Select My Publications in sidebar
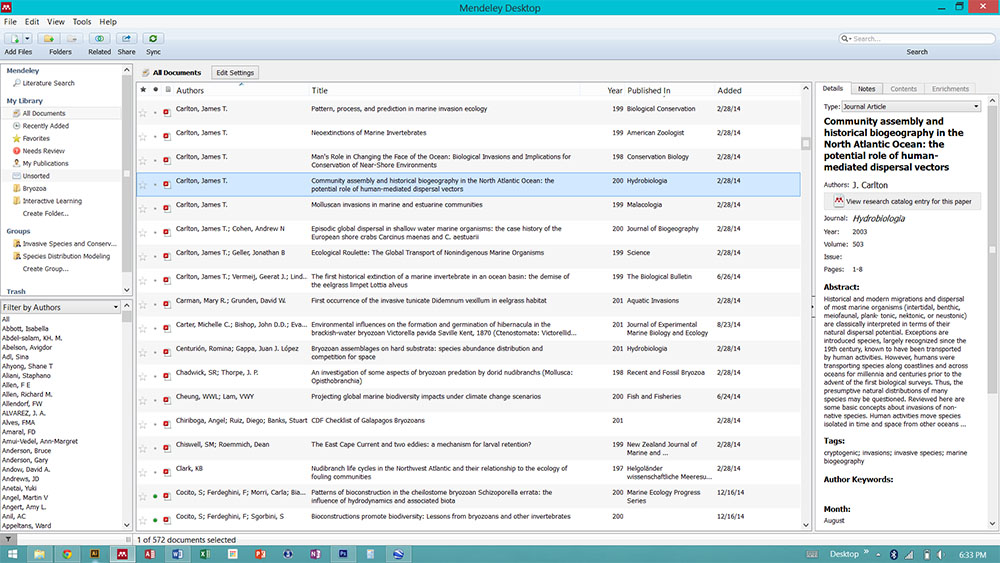The width and height of the screenshot is (1000, 563). click(45, 164)
